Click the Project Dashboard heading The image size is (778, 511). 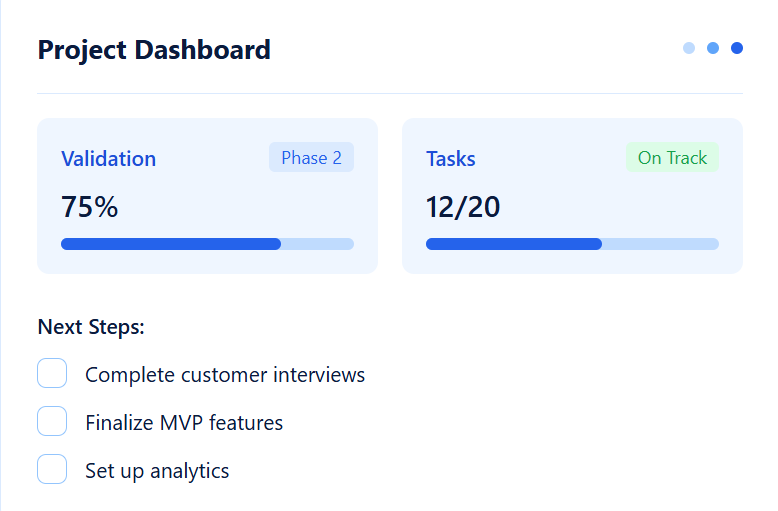(x=154, y=49)
